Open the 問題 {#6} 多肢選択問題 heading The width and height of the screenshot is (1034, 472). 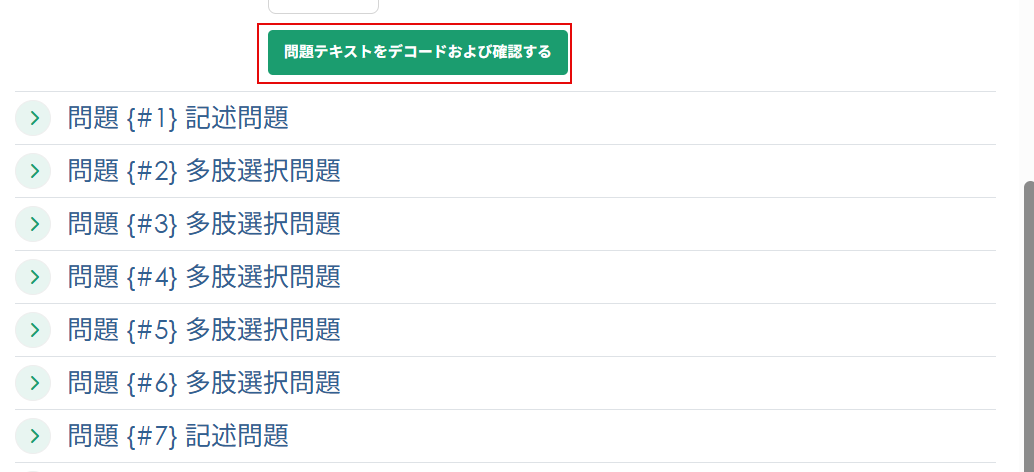(x=204, y=383)
